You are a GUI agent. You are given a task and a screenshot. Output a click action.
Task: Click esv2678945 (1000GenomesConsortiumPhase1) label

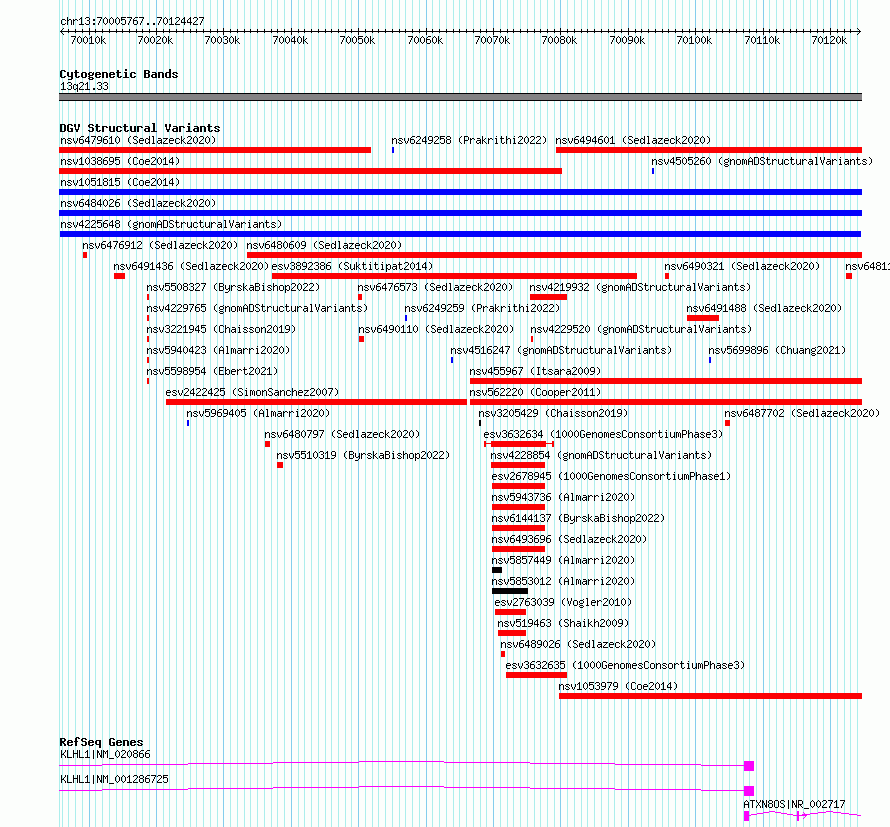[611, 476]
